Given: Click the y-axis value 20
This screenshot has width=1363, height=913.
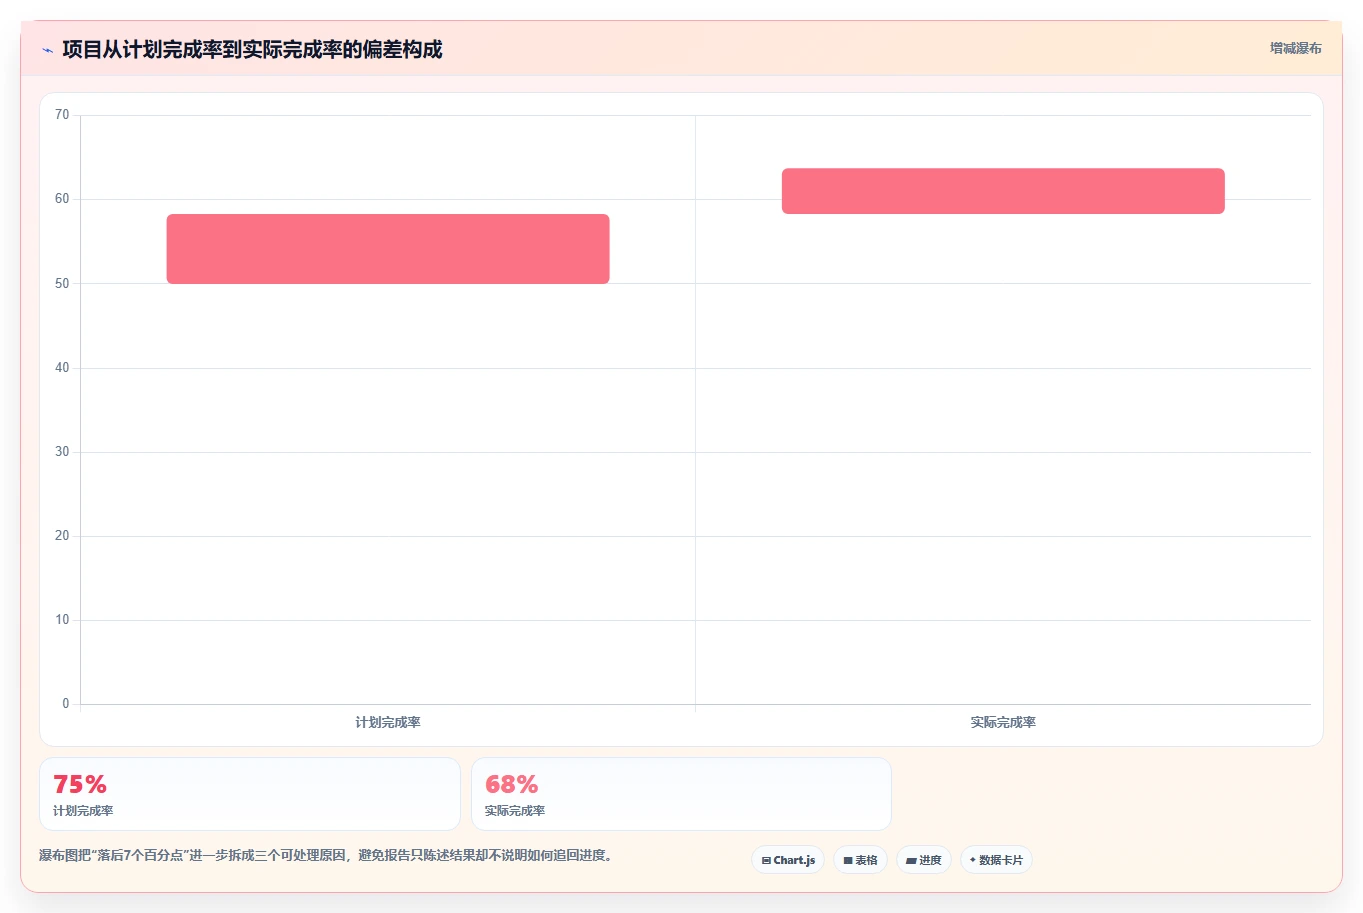Looking at the screenshot, I should click(x=62, y=536).
